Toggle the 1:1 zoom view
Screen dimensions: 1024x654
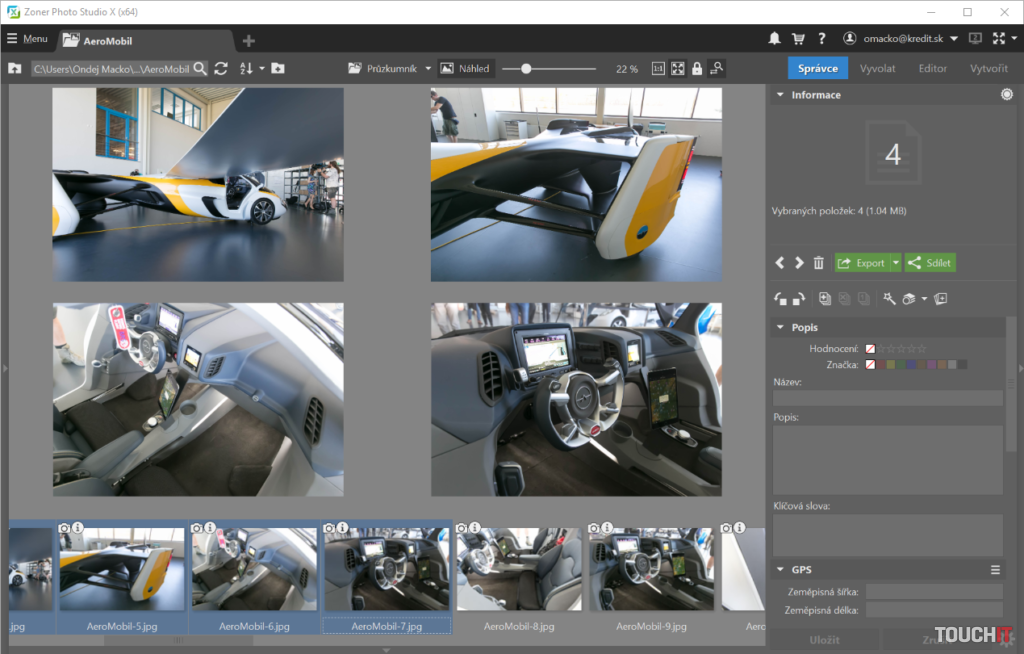(x=658, y=69)
